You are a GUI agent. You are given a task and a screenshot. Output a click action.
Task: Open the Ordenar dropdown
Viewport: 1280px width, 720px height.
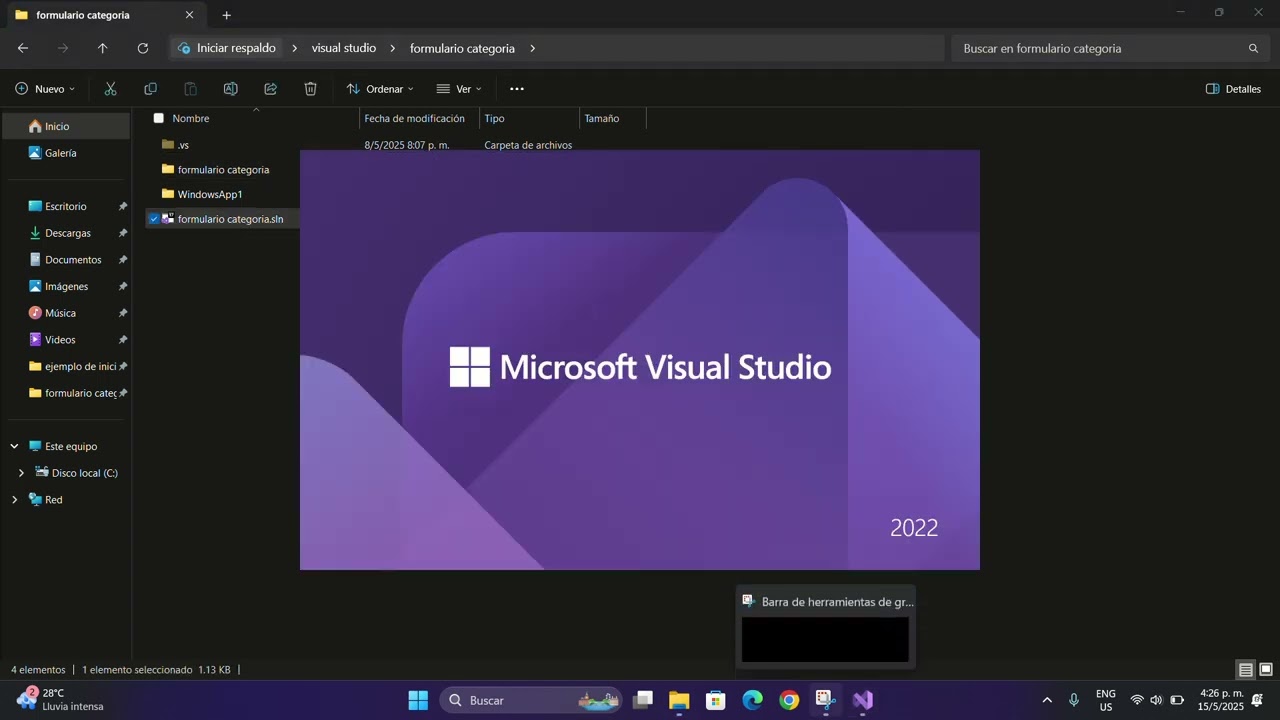380,89
